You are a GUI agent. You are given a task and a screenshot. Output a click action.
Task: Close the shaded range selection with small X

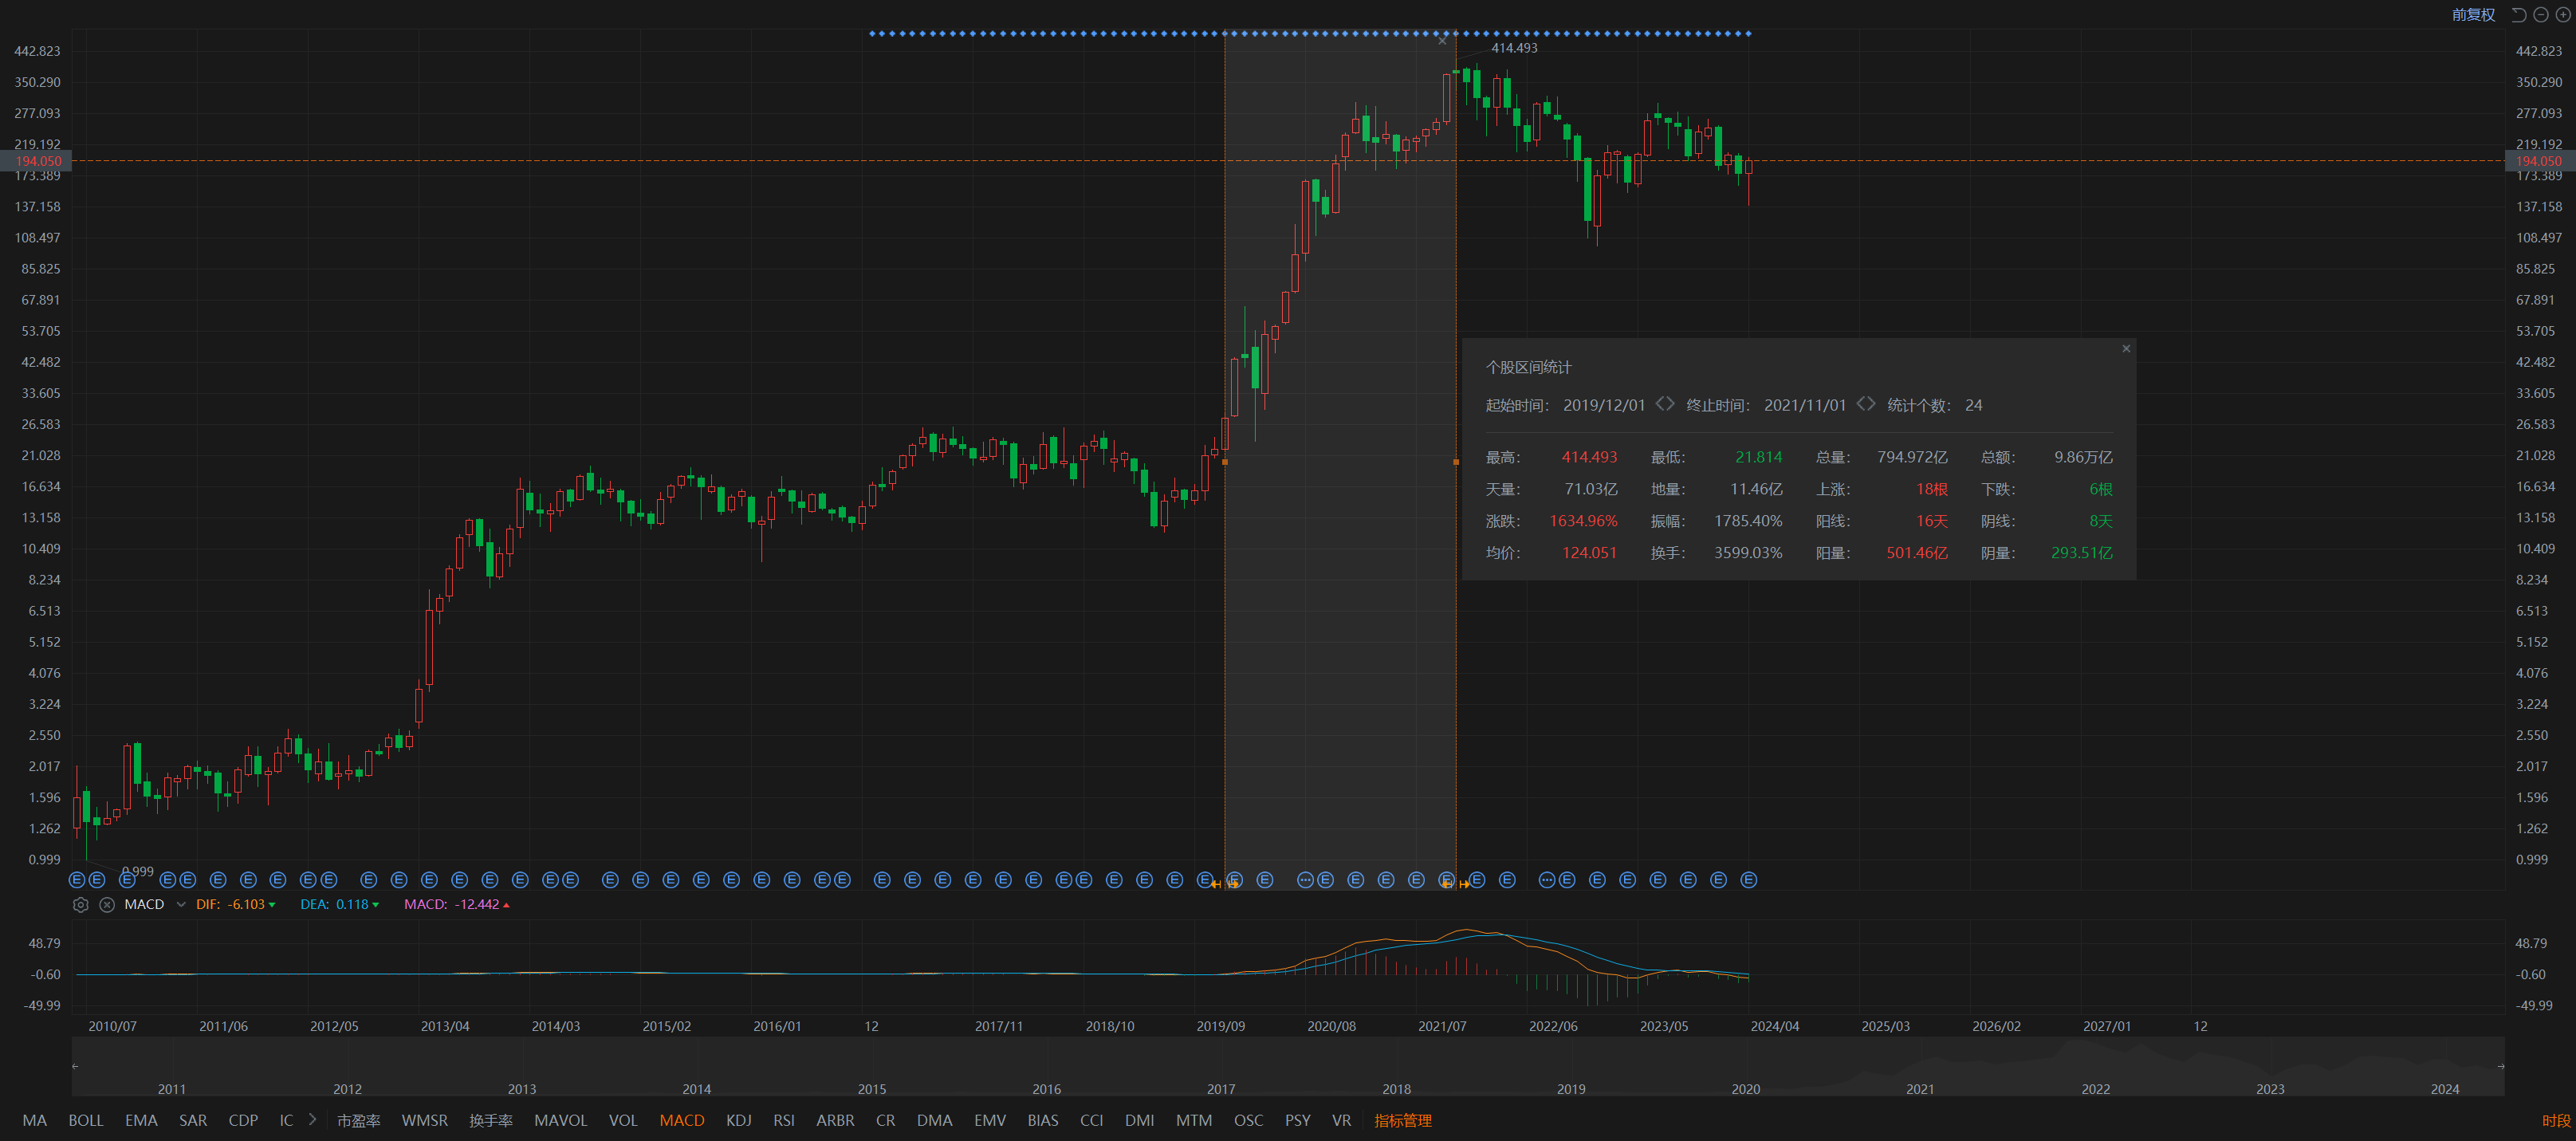click(x=1442, y=41)
